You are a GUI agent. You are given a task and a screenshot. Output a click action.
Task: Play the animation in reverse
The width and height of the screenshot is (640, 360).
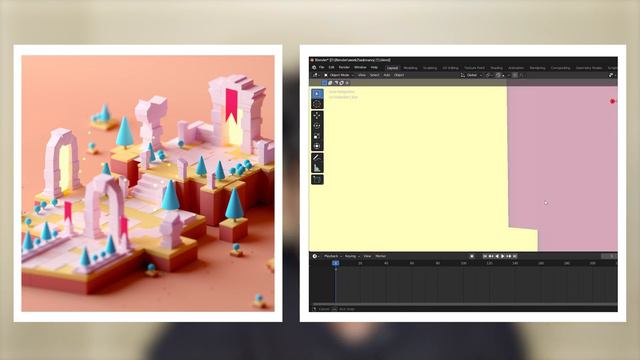(497, 256)
